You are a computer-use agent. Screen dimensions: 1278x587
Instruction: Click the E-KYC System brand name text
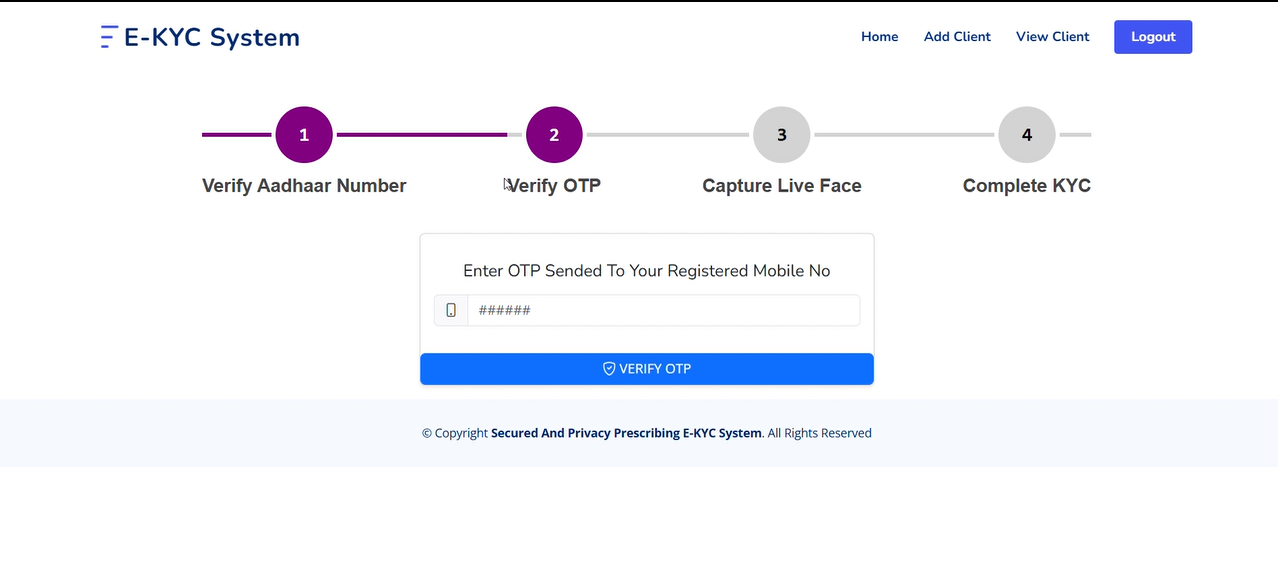pyautogui.click(x=210, y=36)
